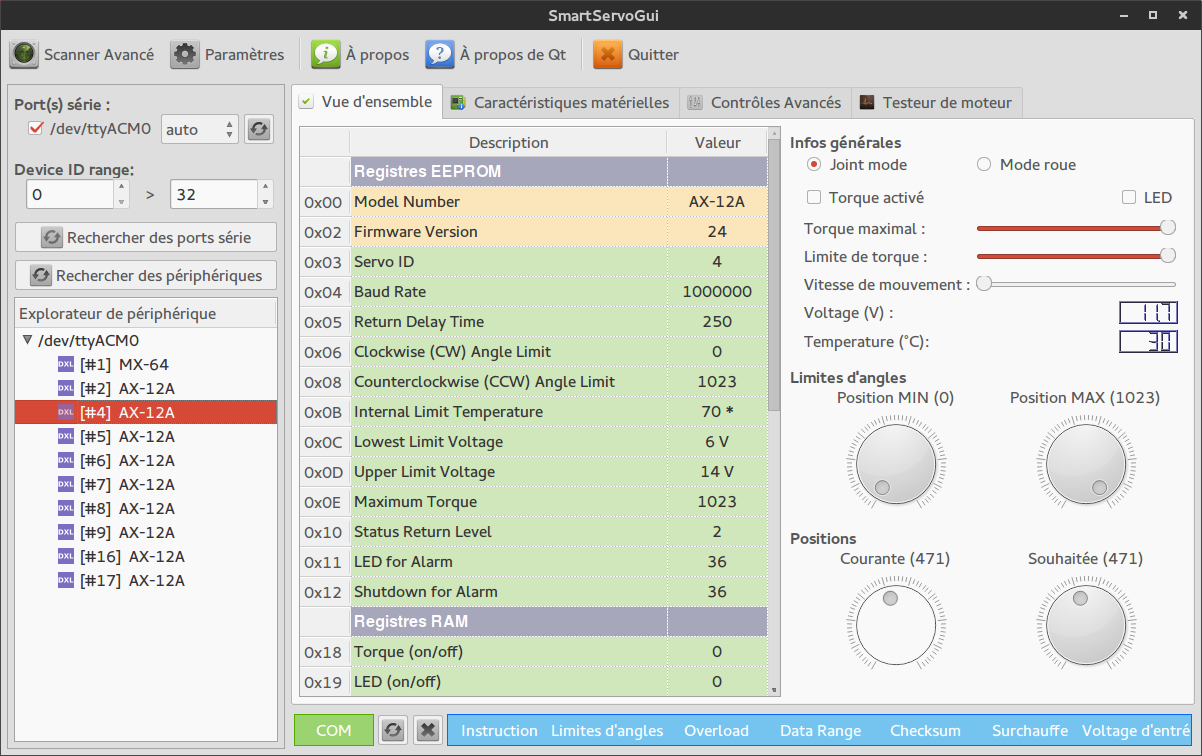Click the Contrôles Avancés tab icon

click(x=695, y=103)
